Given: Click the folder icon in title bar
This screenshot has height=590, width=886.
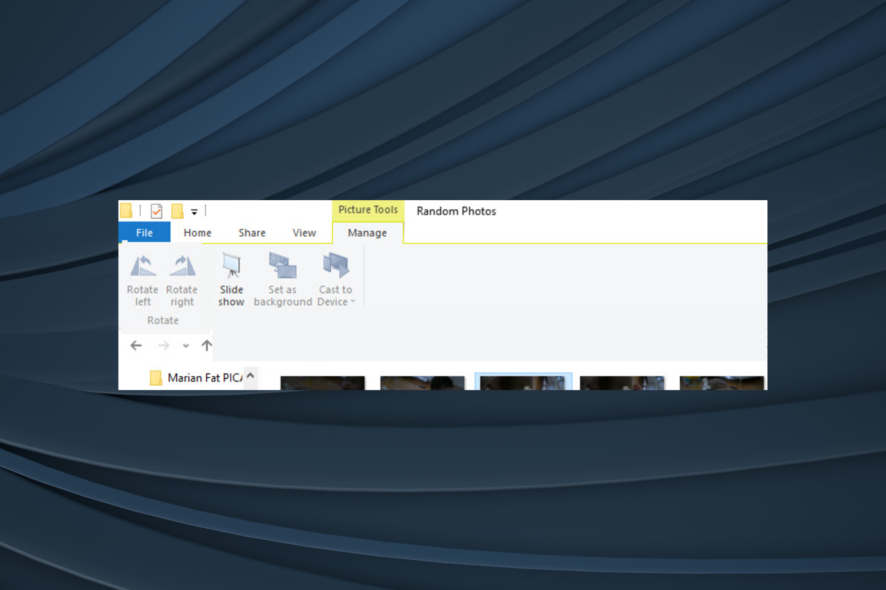Looking at the screenshot, I should pos(126,211).
